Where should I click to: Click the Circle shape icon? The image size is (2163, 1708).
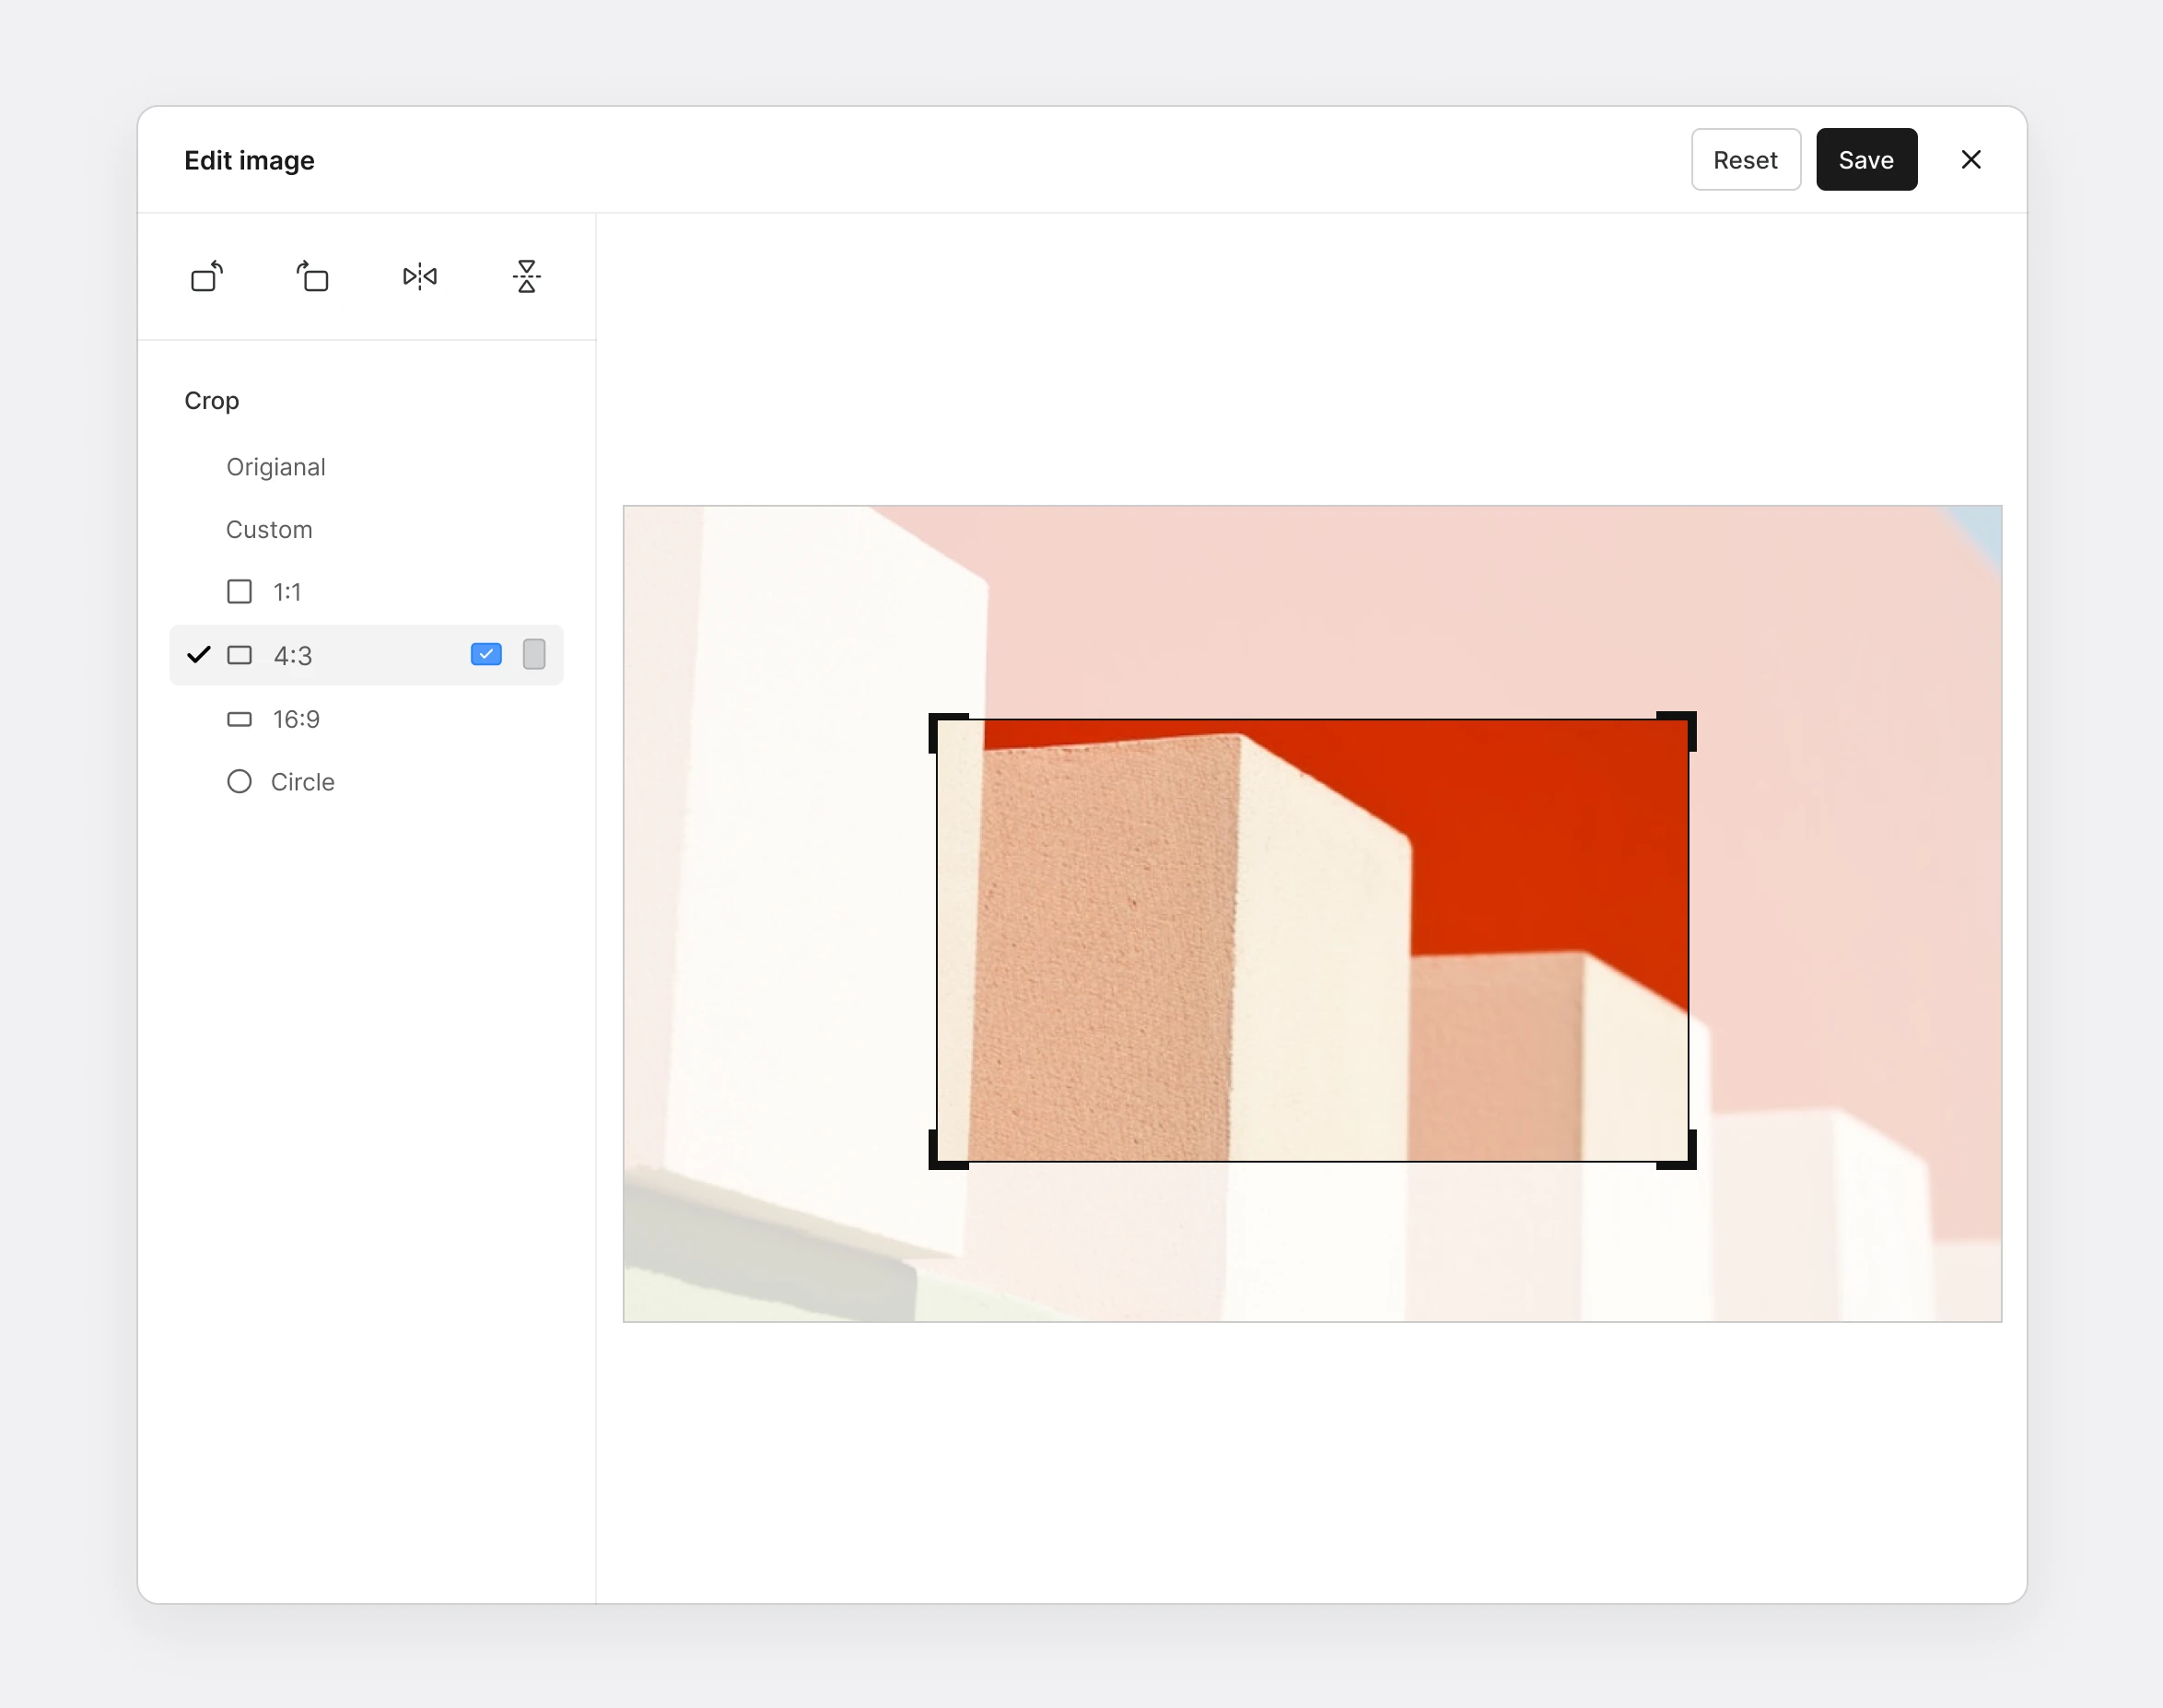[239, 782]
